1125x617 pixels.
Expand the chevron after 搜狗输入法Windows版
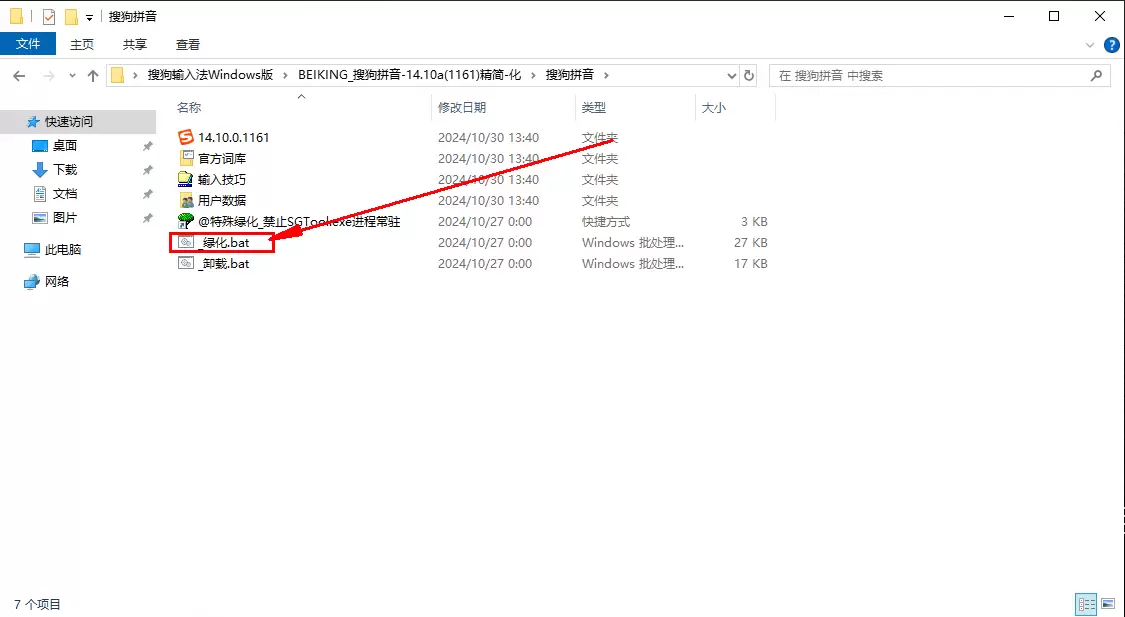pos(286,75)
